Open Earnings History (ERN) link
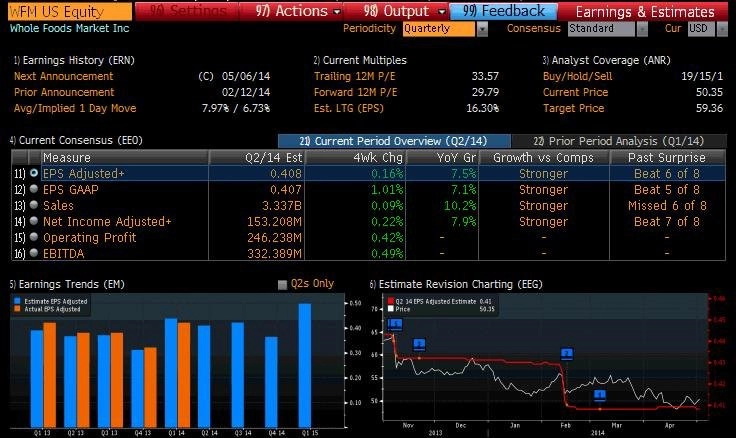The height and width of the screenshot is (438, 736). [74, 60]
